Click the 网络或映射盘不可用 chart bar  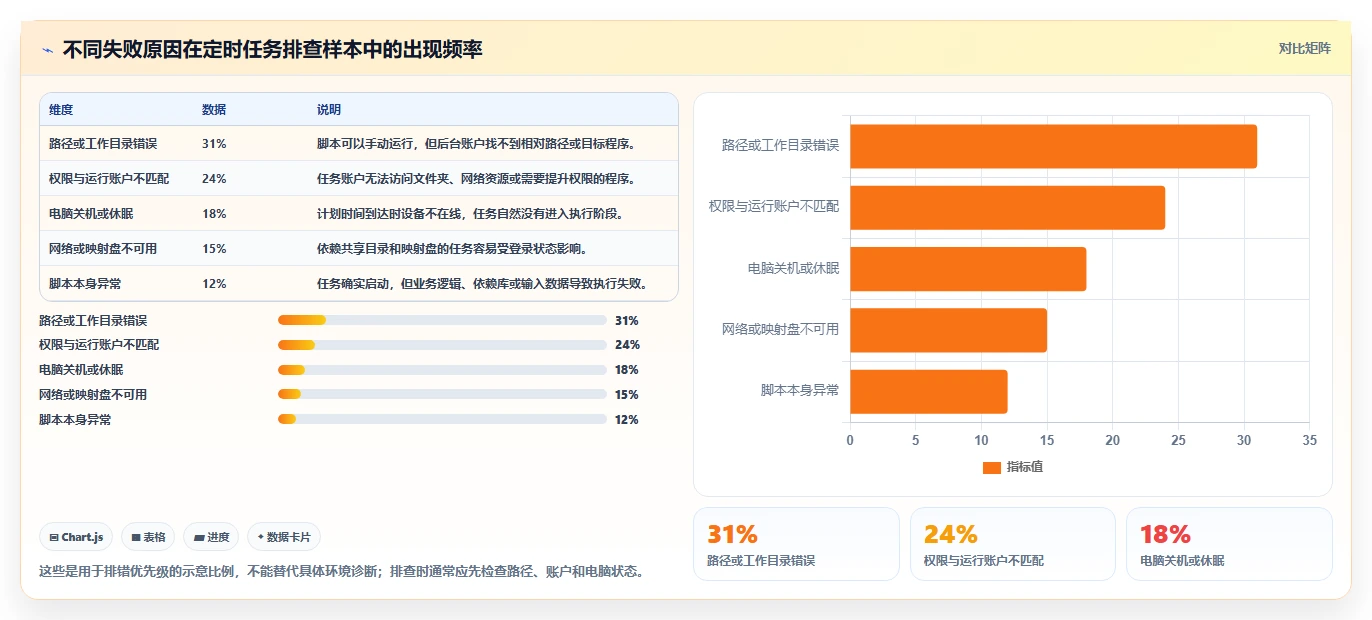(x=948, y=330)
